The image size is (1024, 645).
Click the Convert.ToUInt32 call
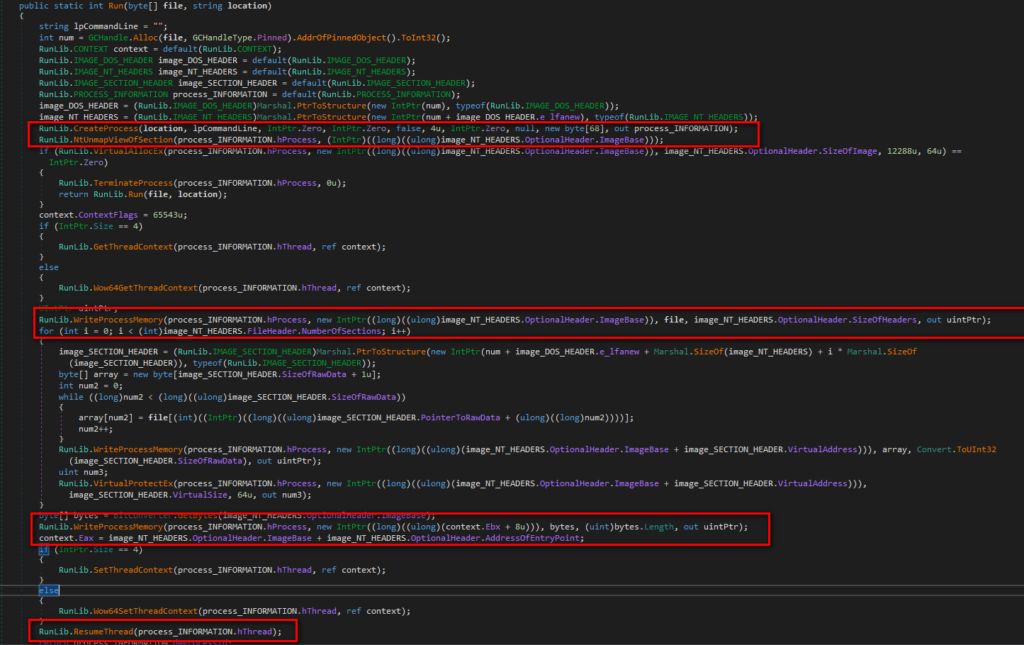click(956, 450)
